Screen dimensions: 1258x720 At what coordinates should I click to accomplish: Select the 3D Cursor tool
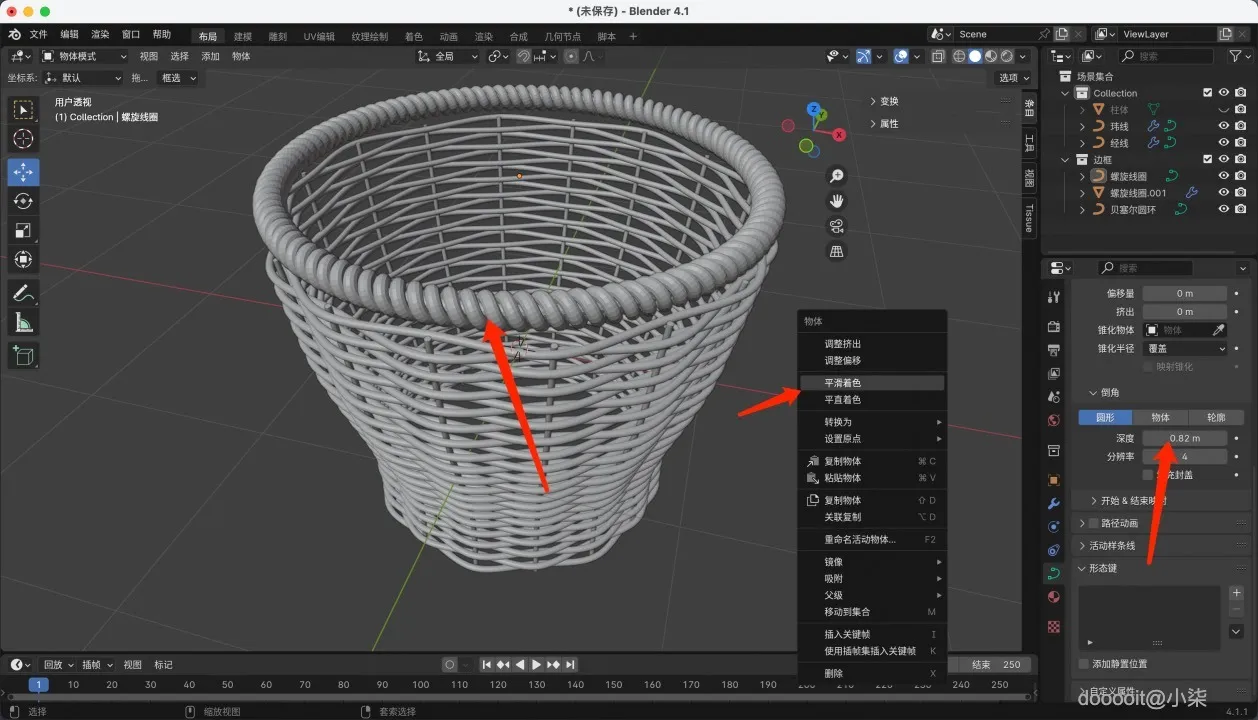pos(24,139)
